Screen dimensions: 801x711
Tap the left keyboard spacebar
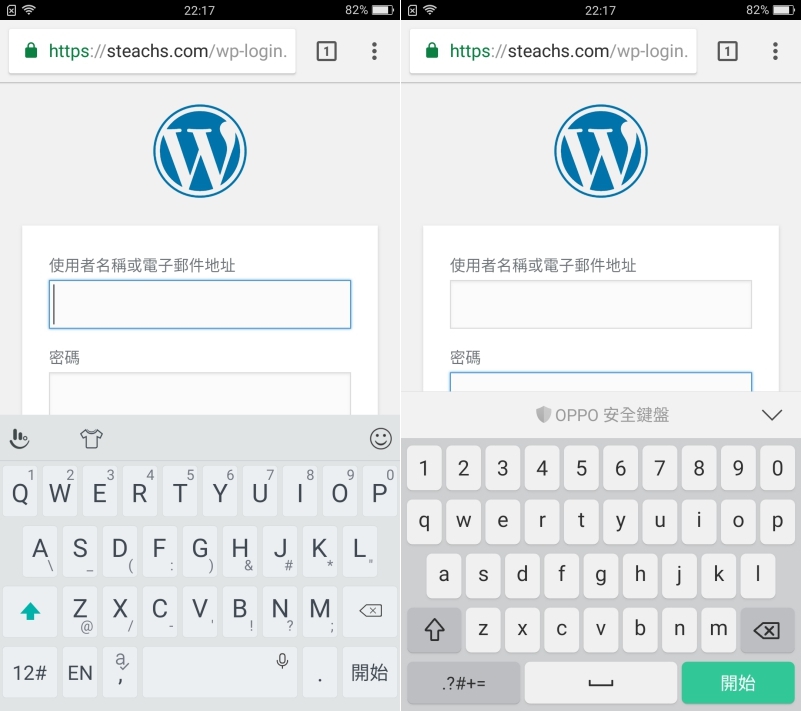220,672
